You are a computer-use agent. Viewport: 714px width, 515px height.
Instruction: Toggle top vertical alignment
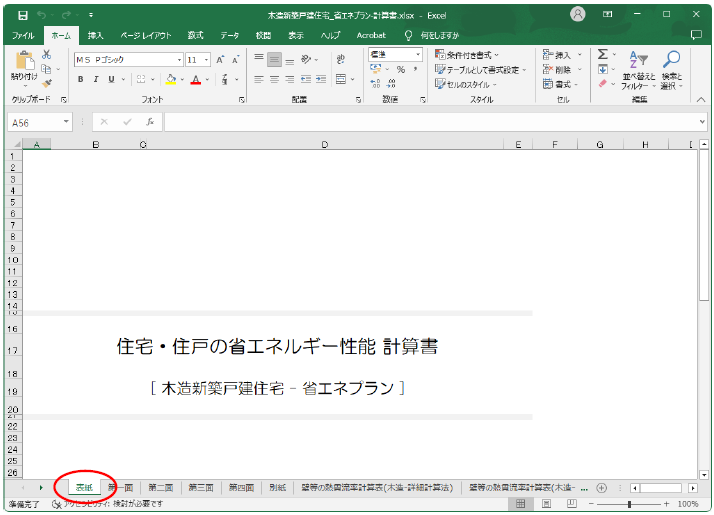pyautogui.click(x=259, y=58)
